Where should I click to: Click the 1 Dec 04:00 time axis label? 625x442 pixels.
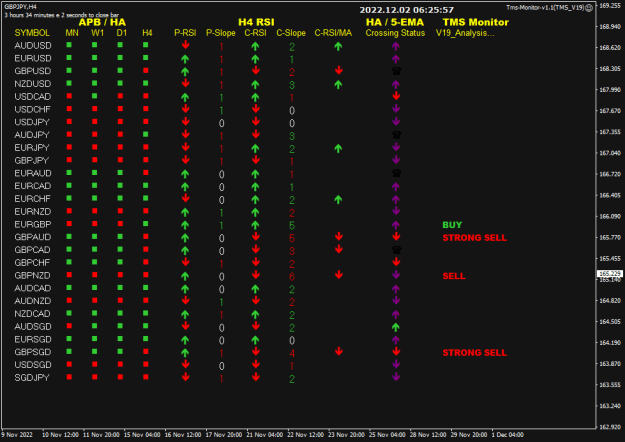(x=508, y=435)
